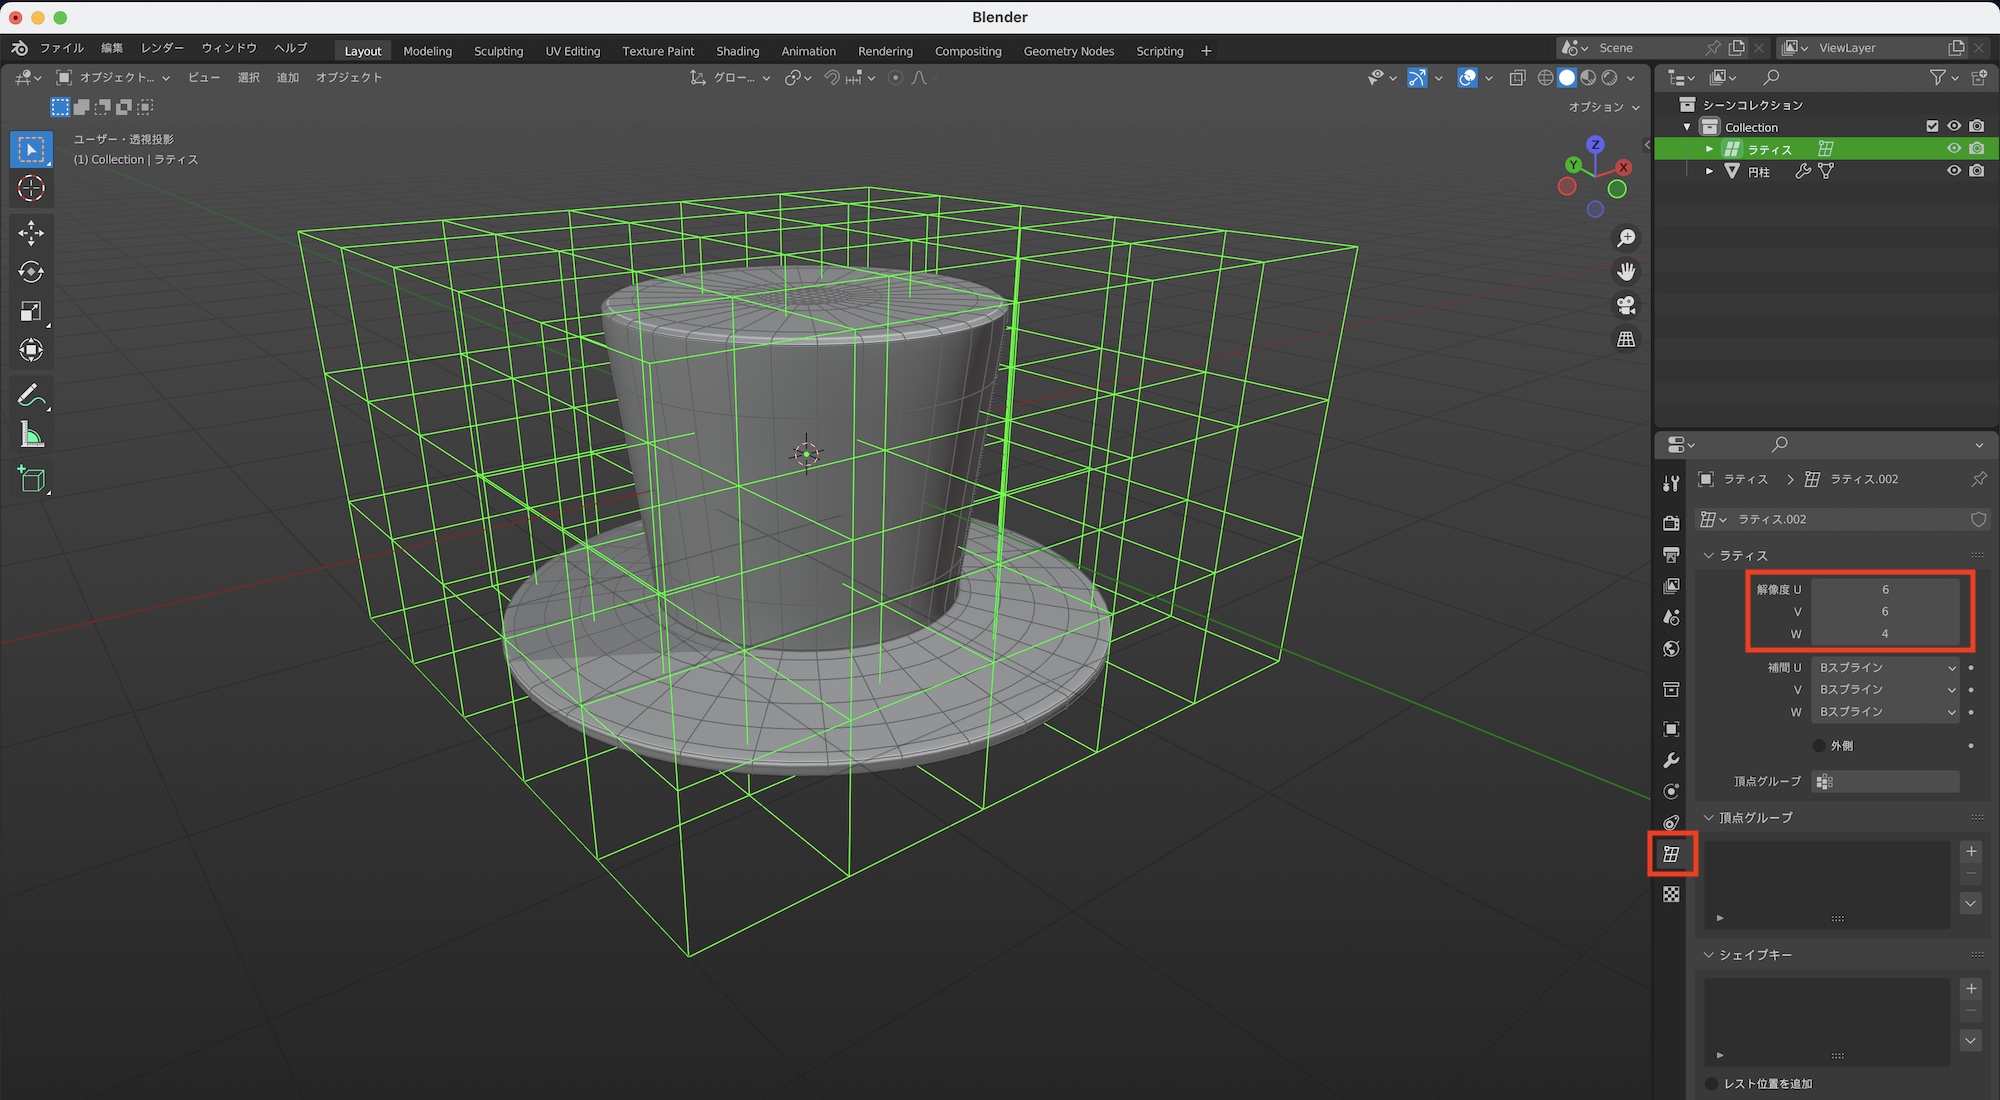Open lattice Object Data properties tab
Image resolution: width=2000 pixels, height=1100 pixels.
pyautogui.click(x=1671, y=854)
